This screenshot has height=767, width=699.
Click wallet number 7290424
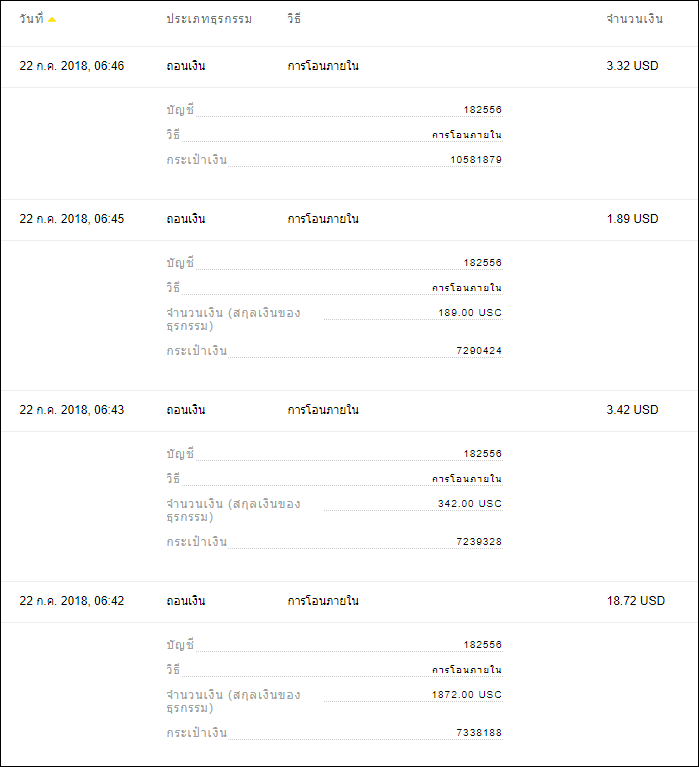tap(479, 350)
